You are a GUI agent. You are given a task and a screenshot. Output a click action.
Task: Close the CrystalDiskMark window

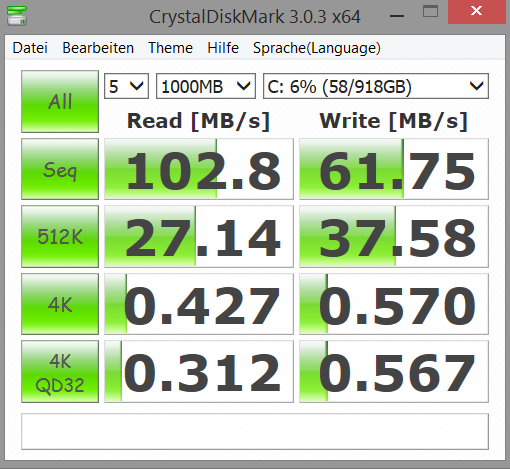pos(477,12)
